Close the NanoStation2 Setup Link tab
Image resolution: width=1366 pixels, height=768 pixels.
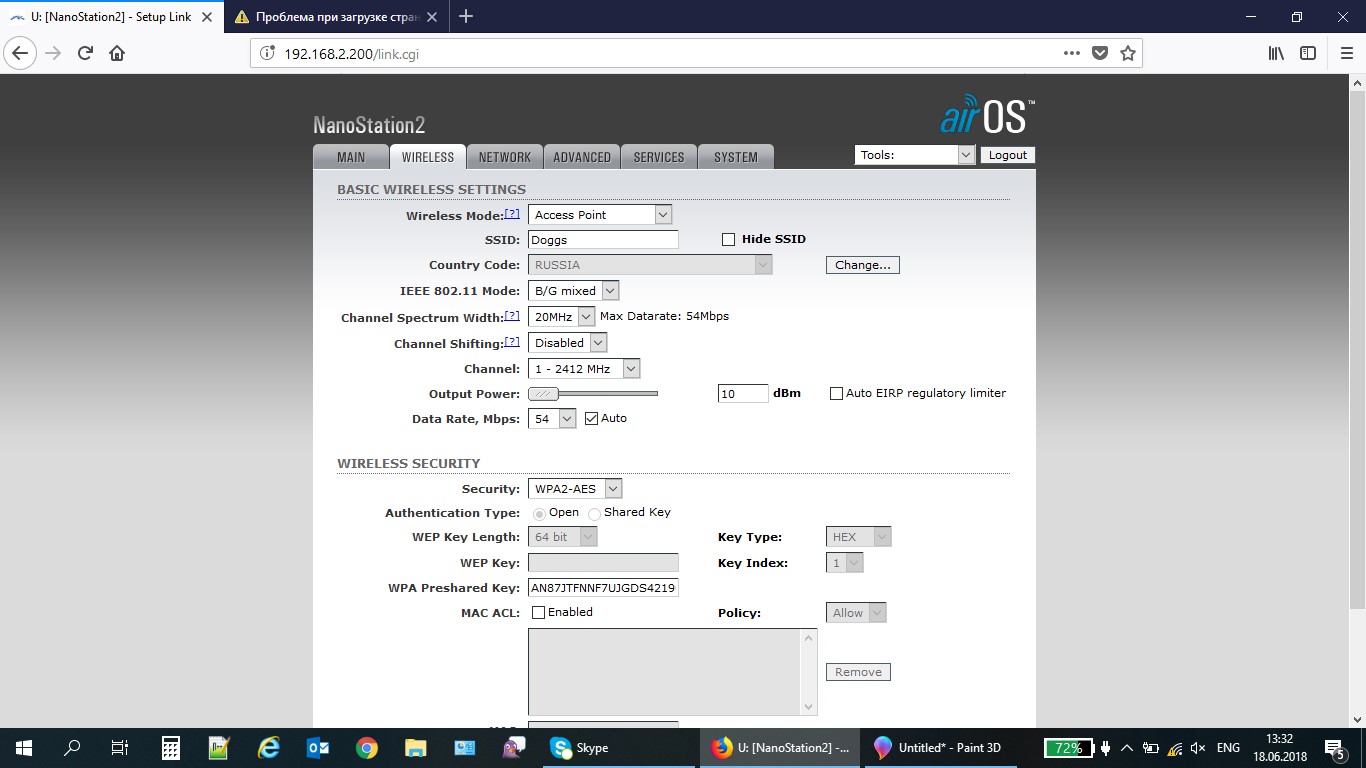207,17
